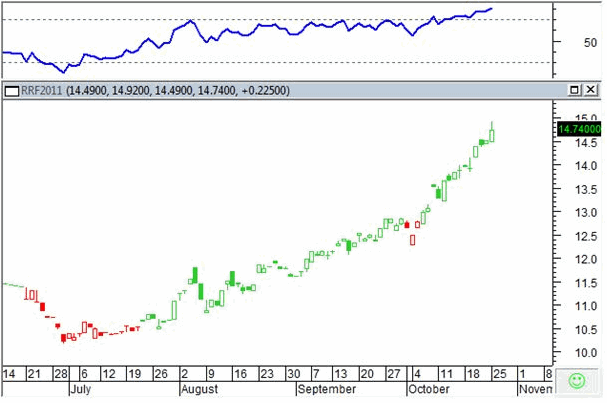Click the red hollow candle in early October
Image resolution: width=607 pixels, height=403 pixels.
click(412, 240)
